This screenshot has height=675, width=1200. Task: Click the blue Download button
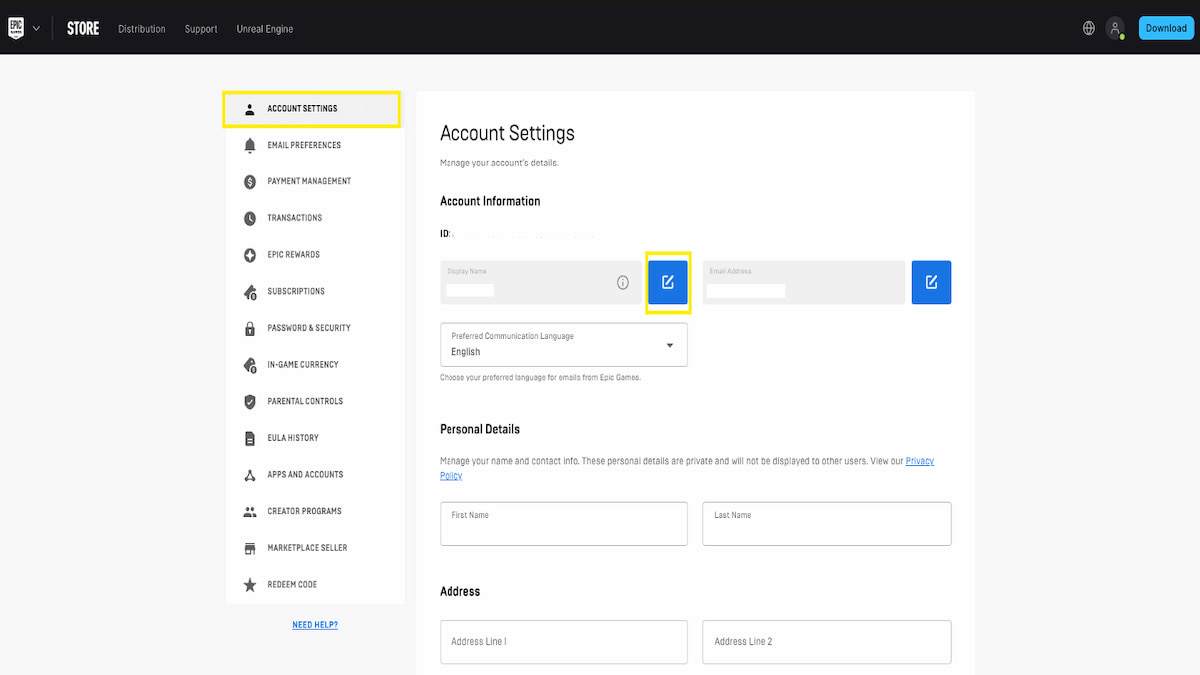coord(1166,28)
